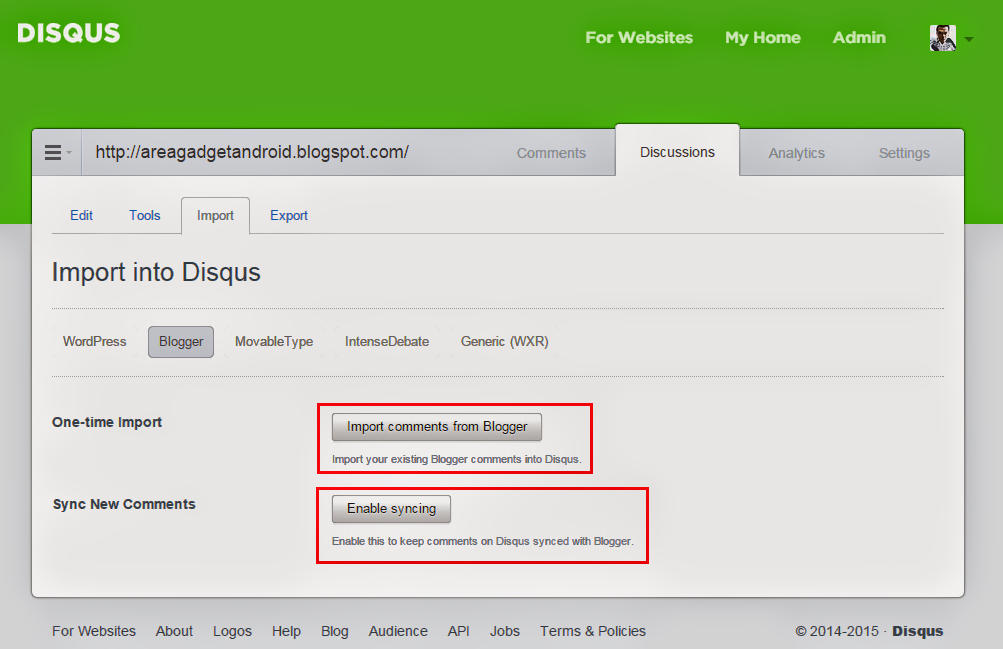Screen dimensions: 1003x649
Task: Open the Analytics tab
Action: click(x=796, y=153)
